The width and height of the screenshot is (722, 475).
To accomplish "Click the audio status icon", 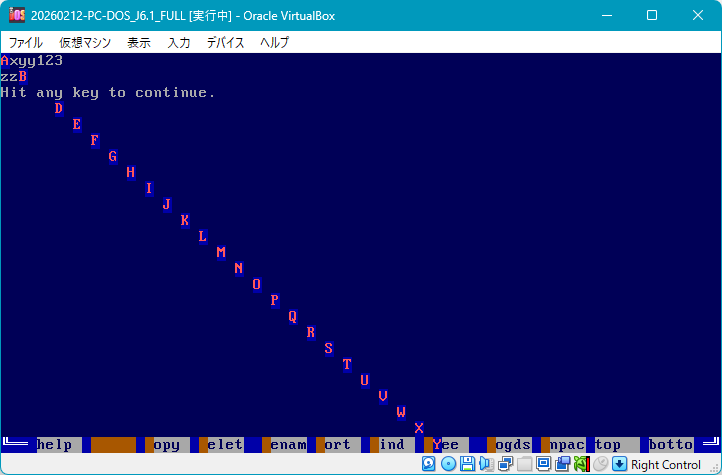I will tap(486, 464).
